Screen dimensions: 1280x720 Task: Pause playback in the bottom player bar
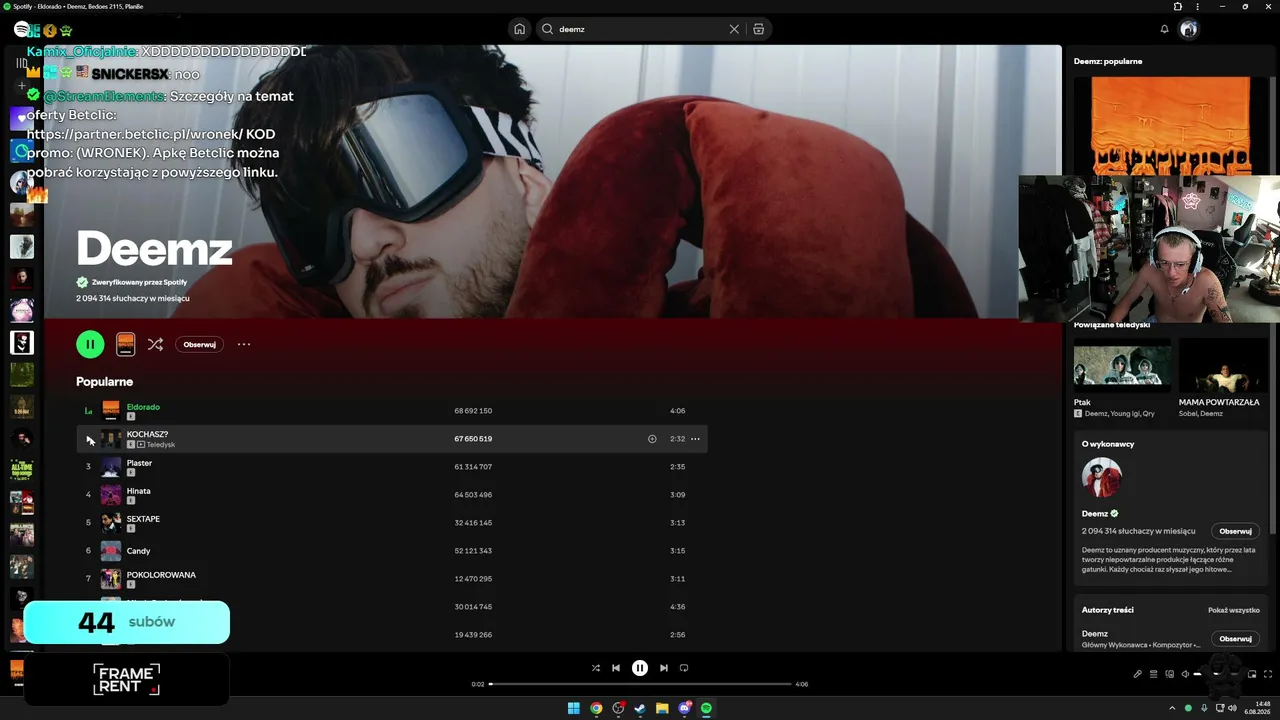pyautogui.click(x=640, y=668)
